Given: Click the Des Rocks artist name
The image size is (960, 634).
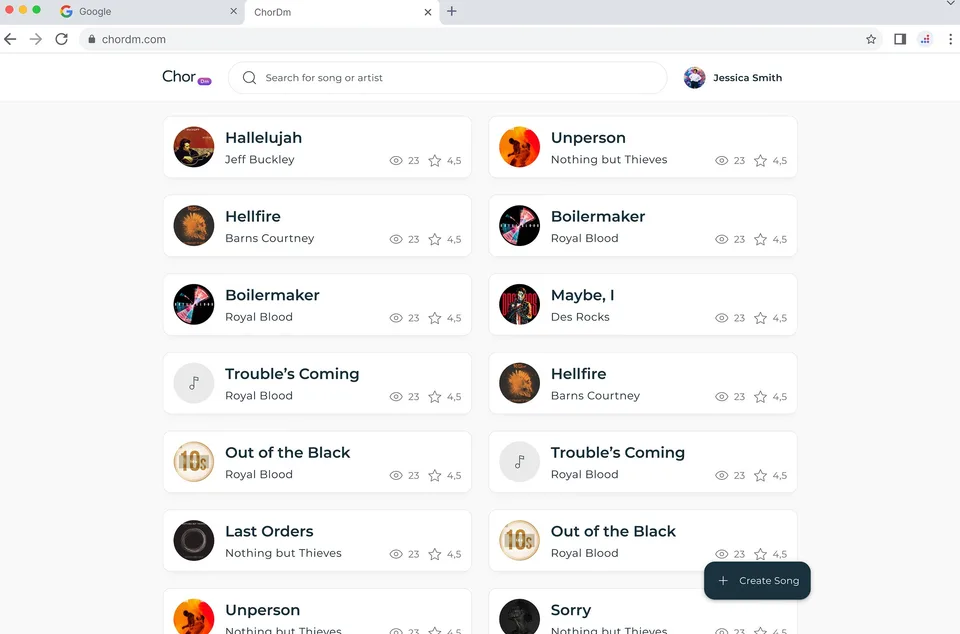Looking at the screenshot, I should [580, 317].
